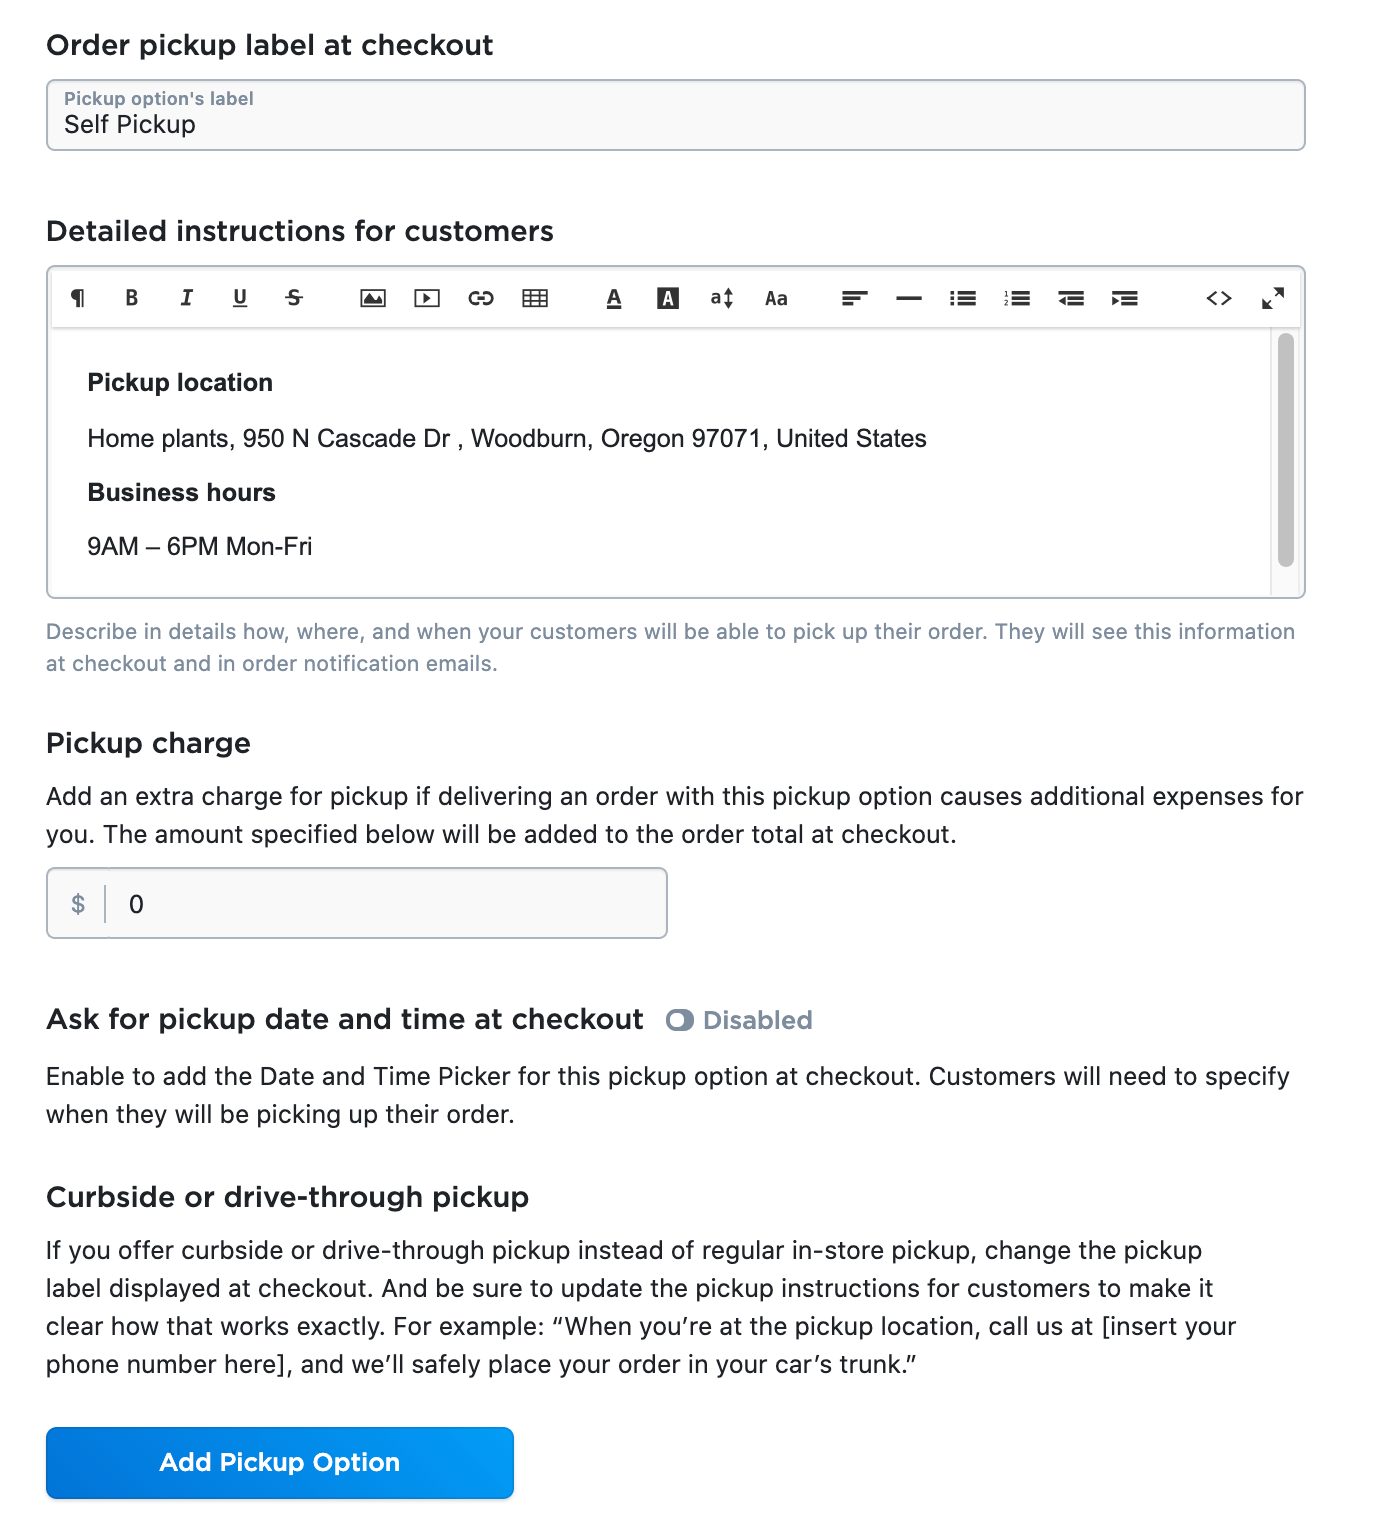Expand editor to fullscreen mode
This screenshot has height=1530, width=1374.
tap(1272, 298)
